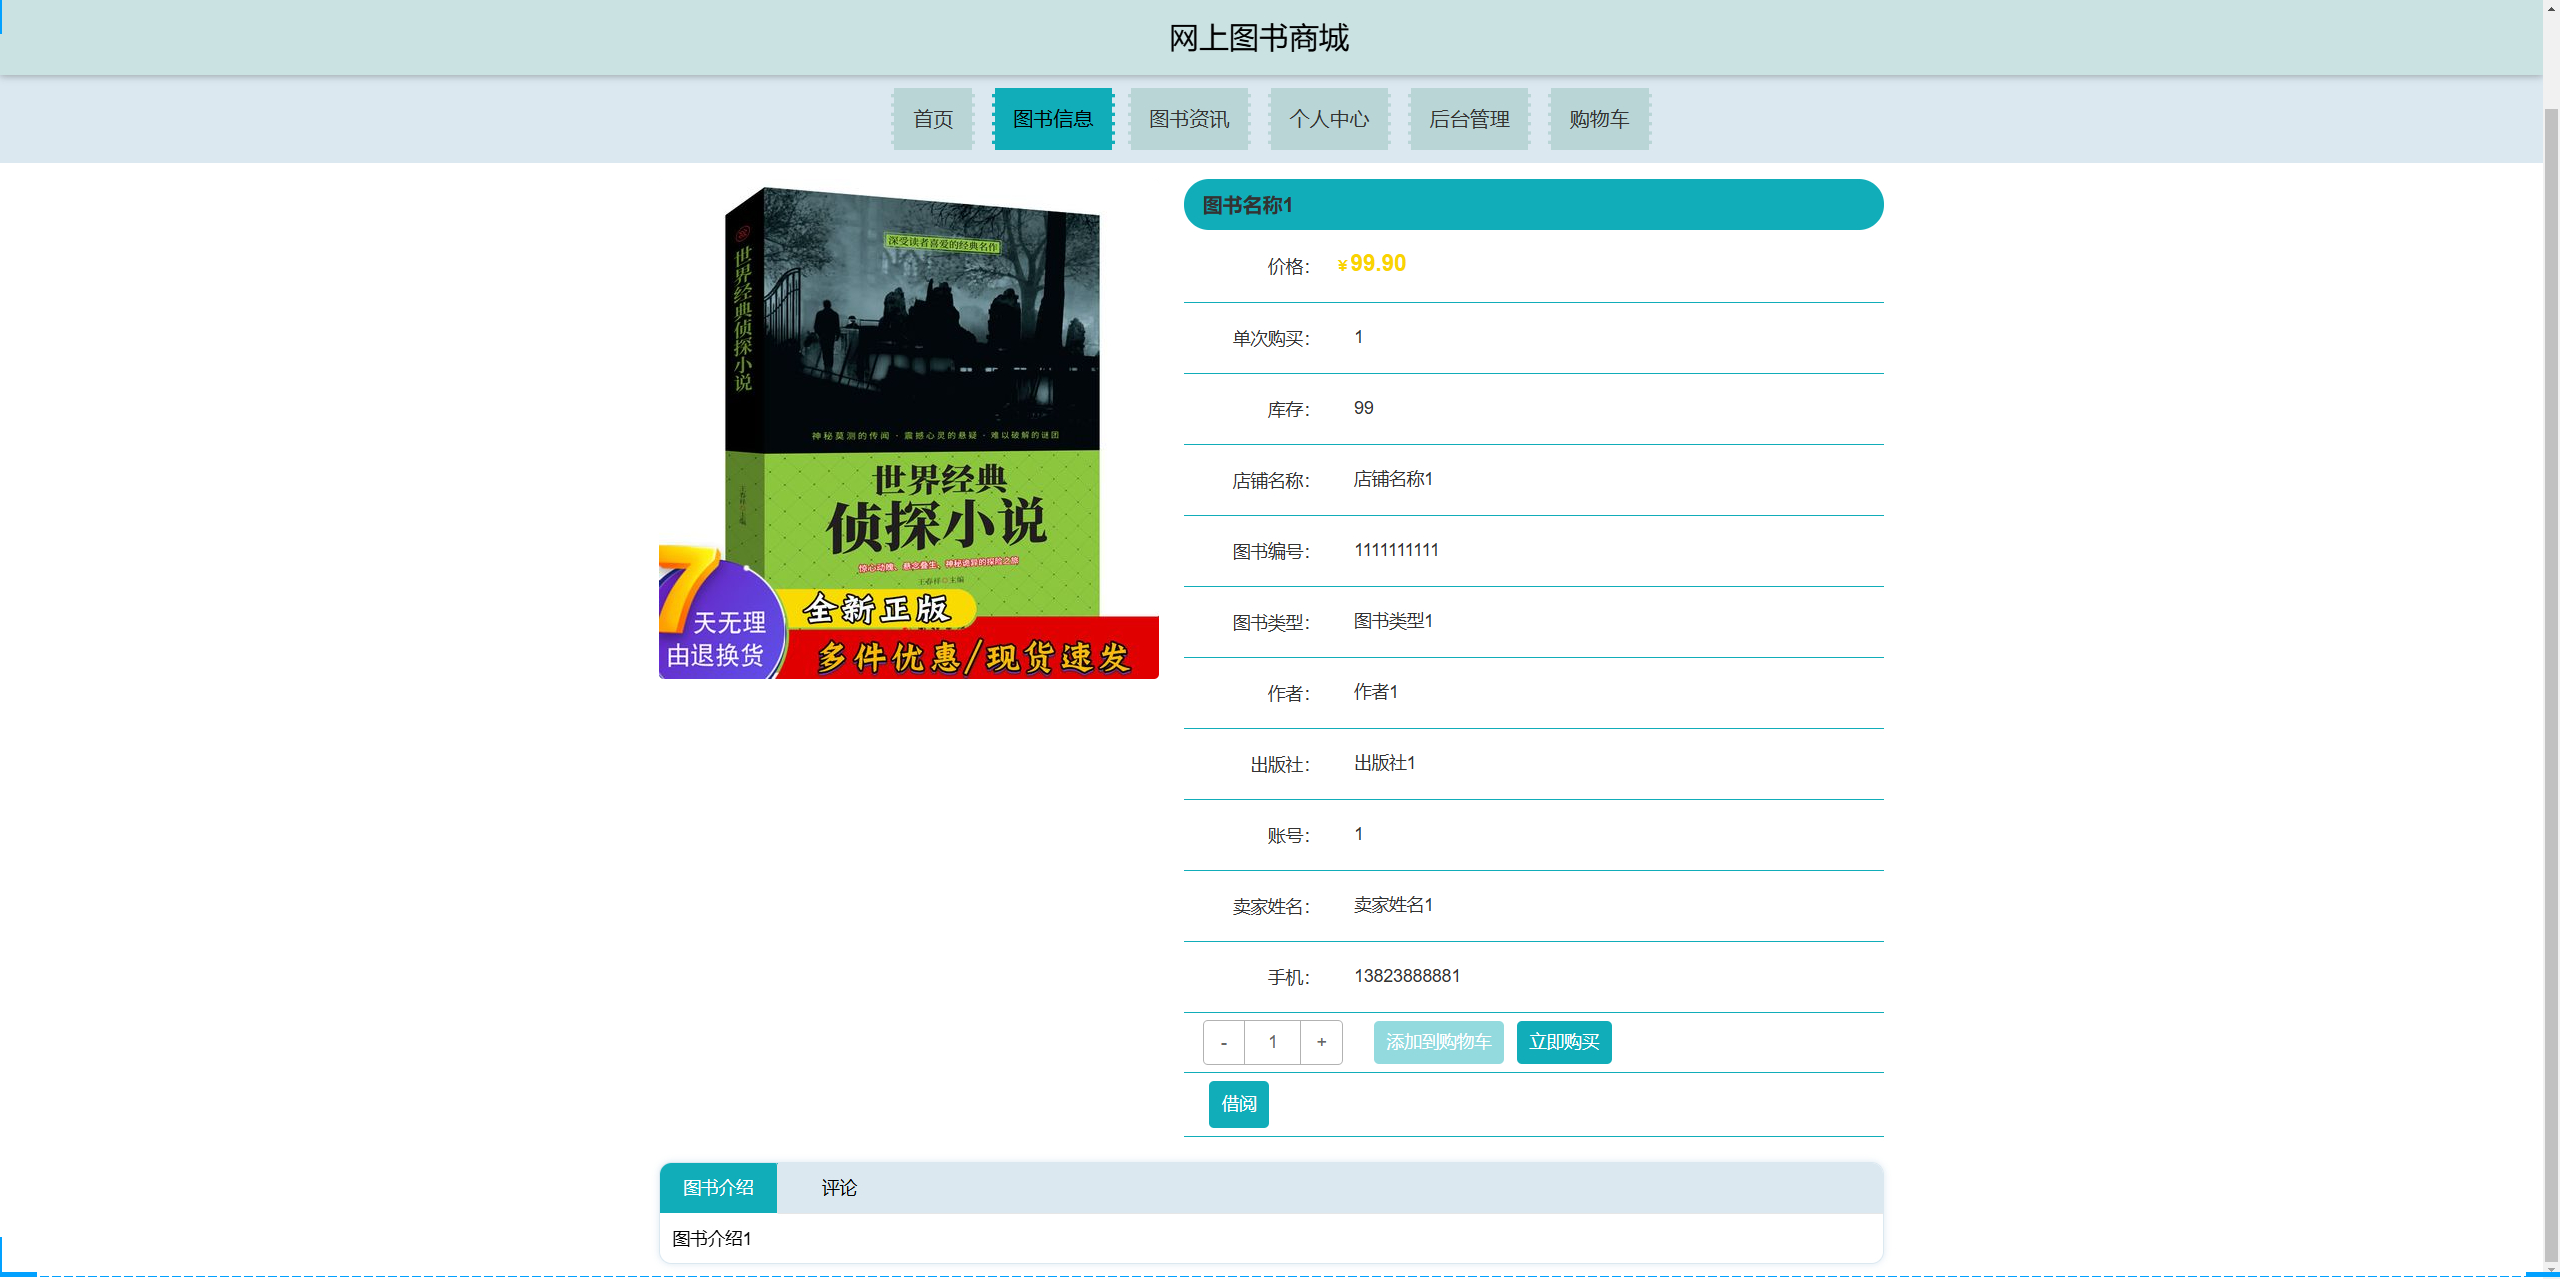Click 立即购买 to buy now
The width and height of the screenshot is (2560, 1279).
[x=1563, y=1042]
